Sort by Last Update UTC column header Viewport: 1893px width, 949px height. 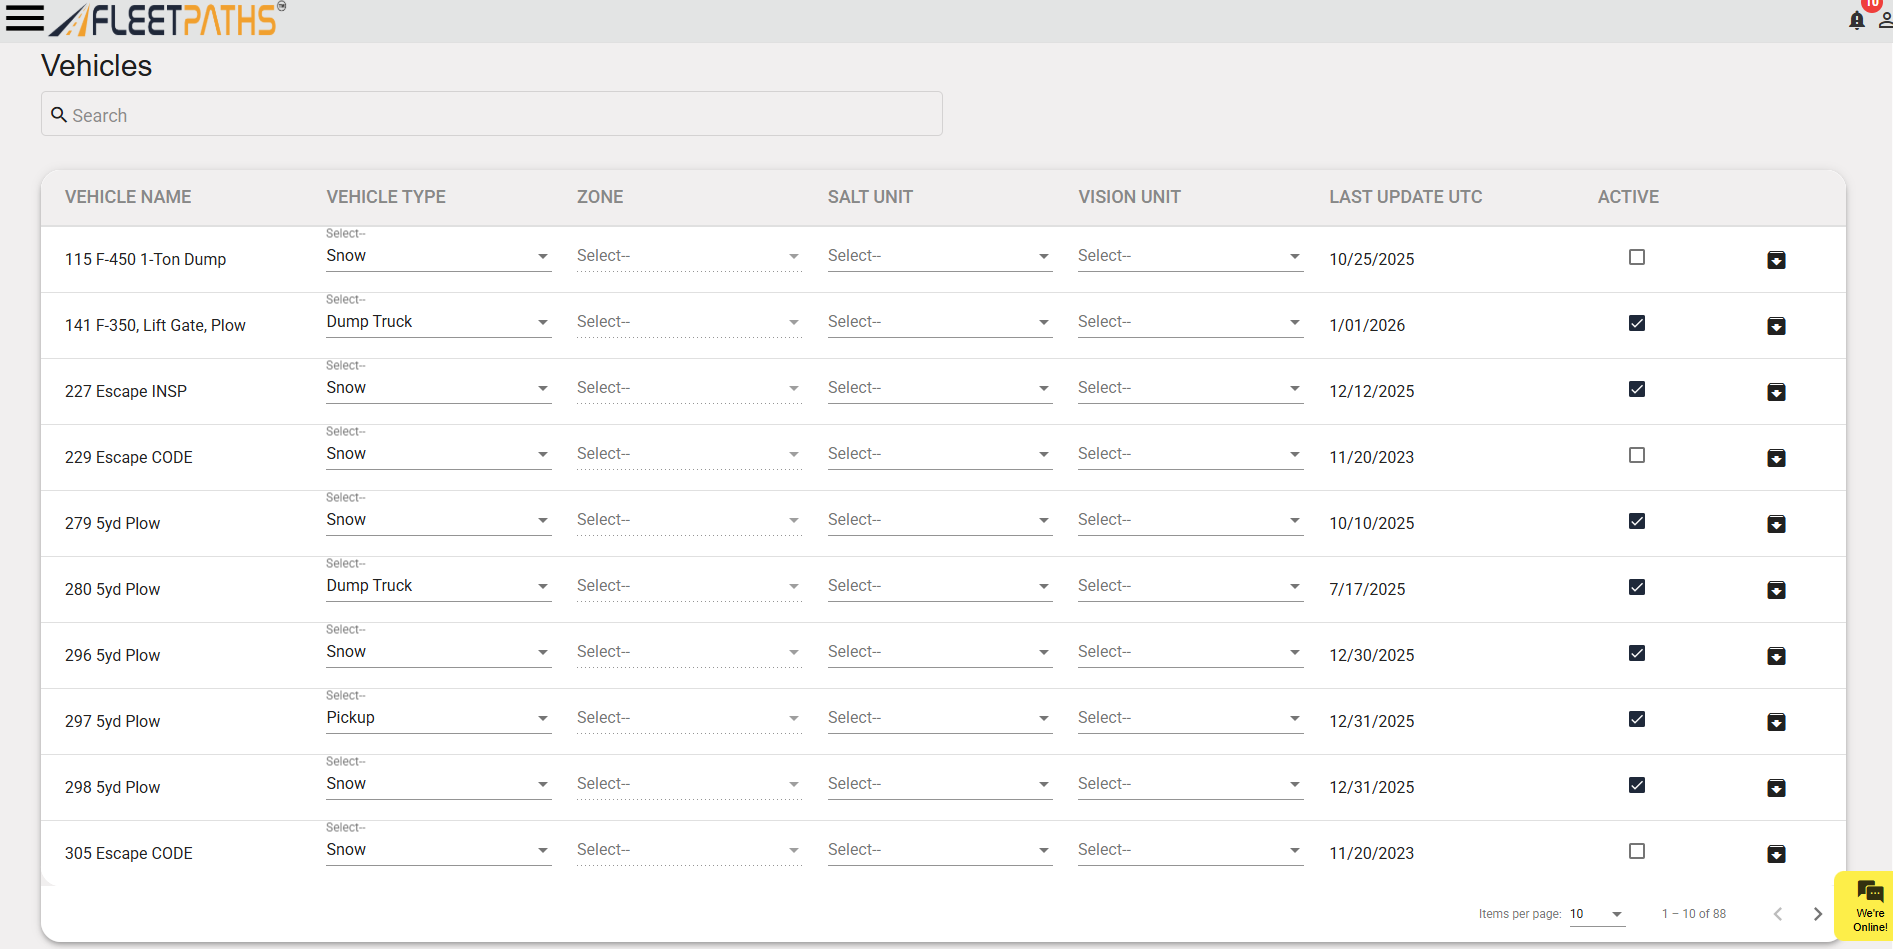coord(1405,197)
